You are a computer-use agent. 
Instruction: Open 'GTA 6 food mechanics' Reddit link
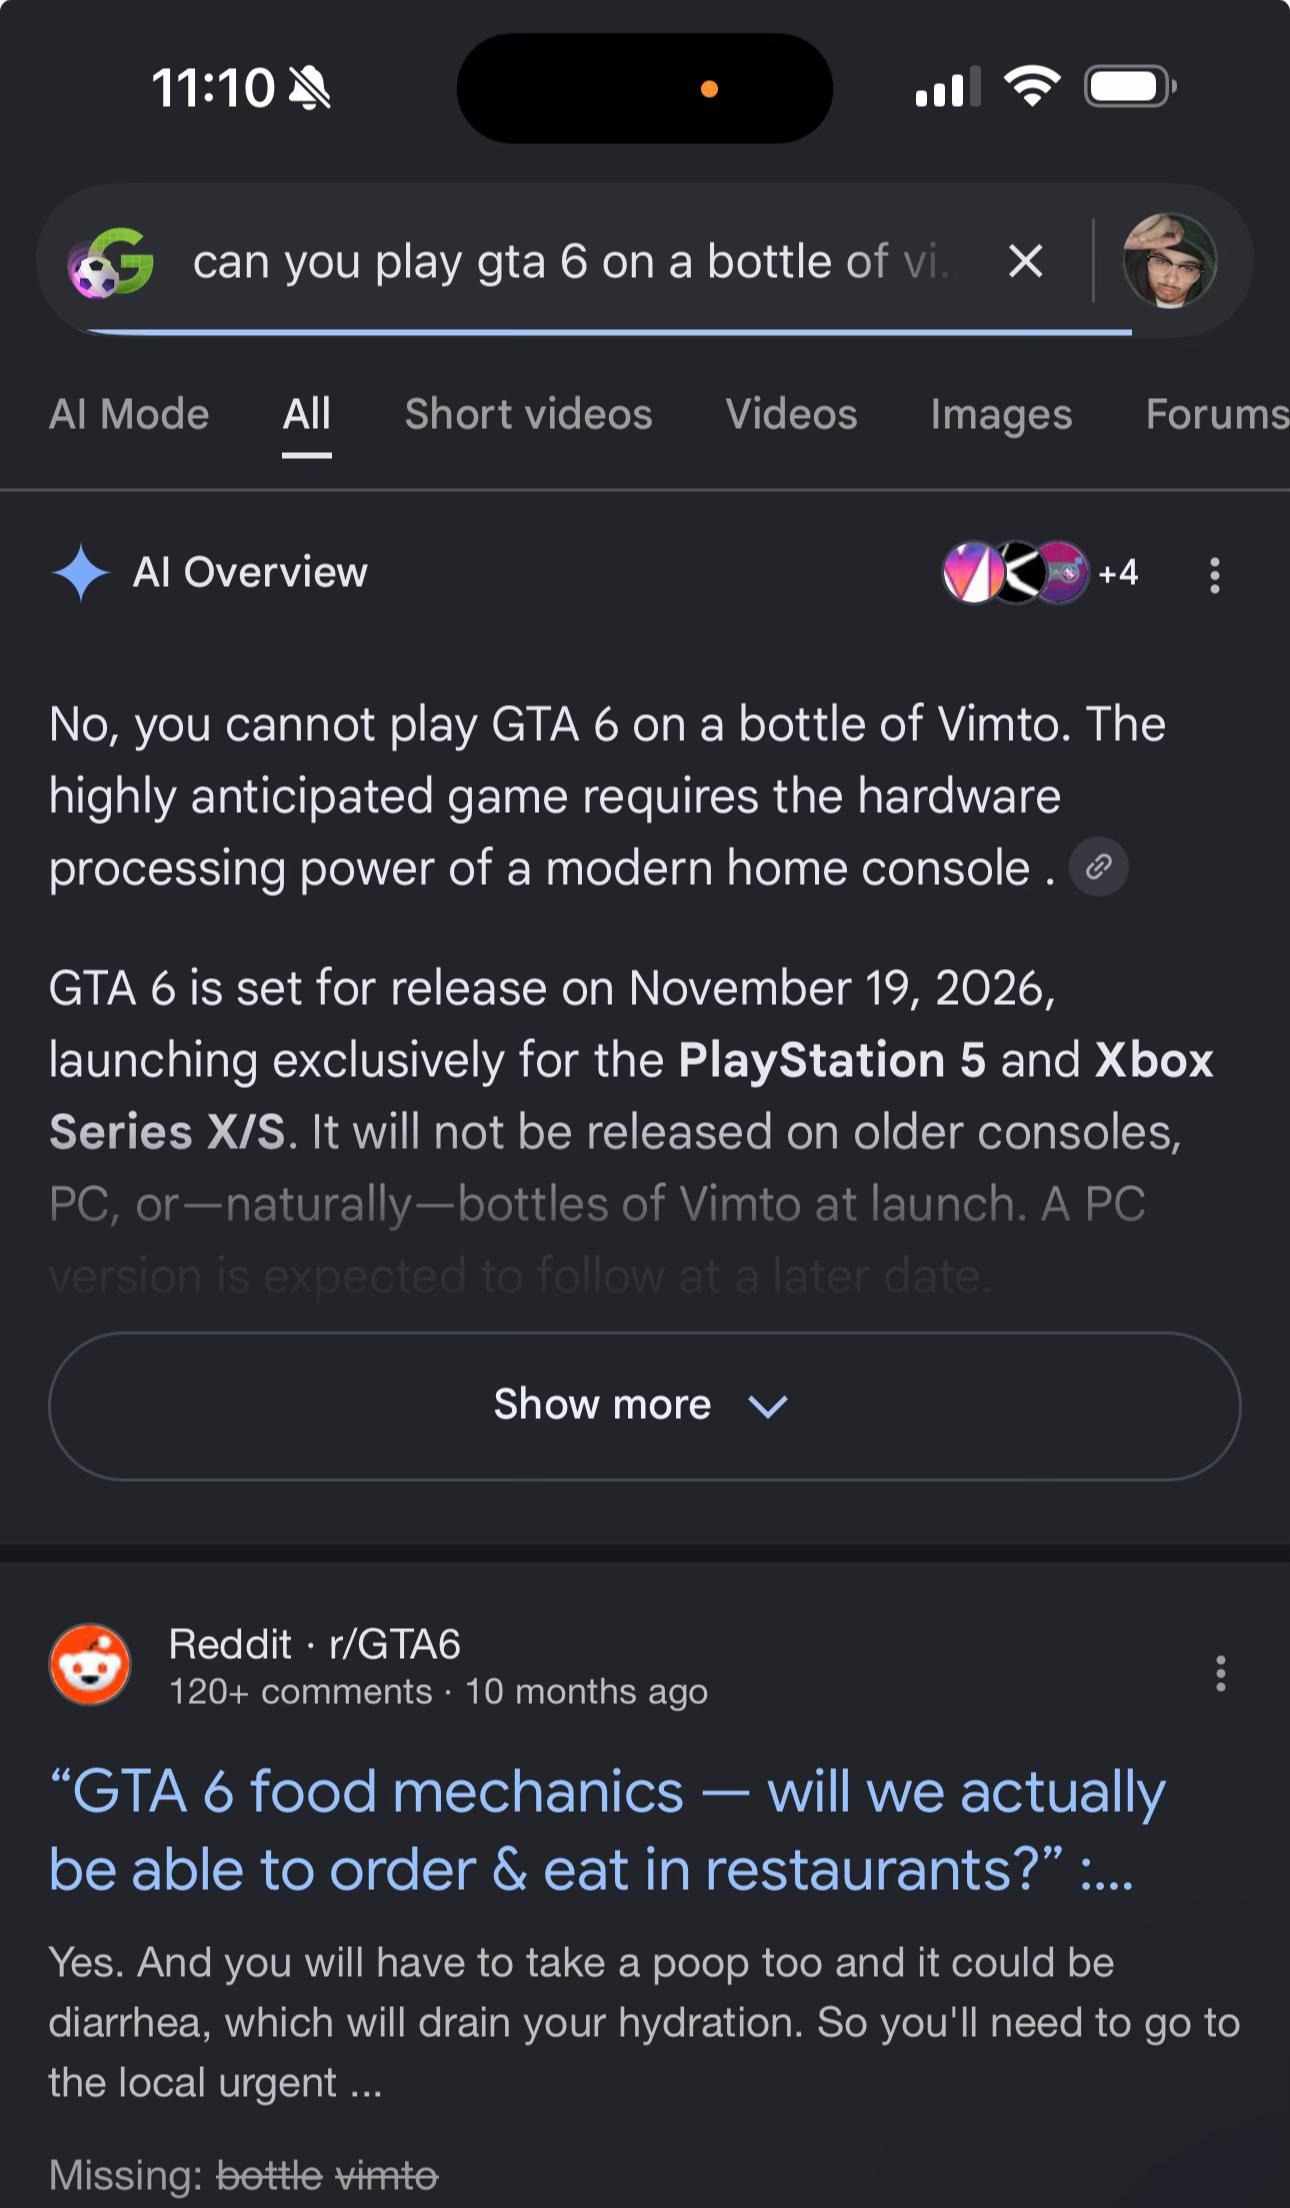pos(607,1830)
